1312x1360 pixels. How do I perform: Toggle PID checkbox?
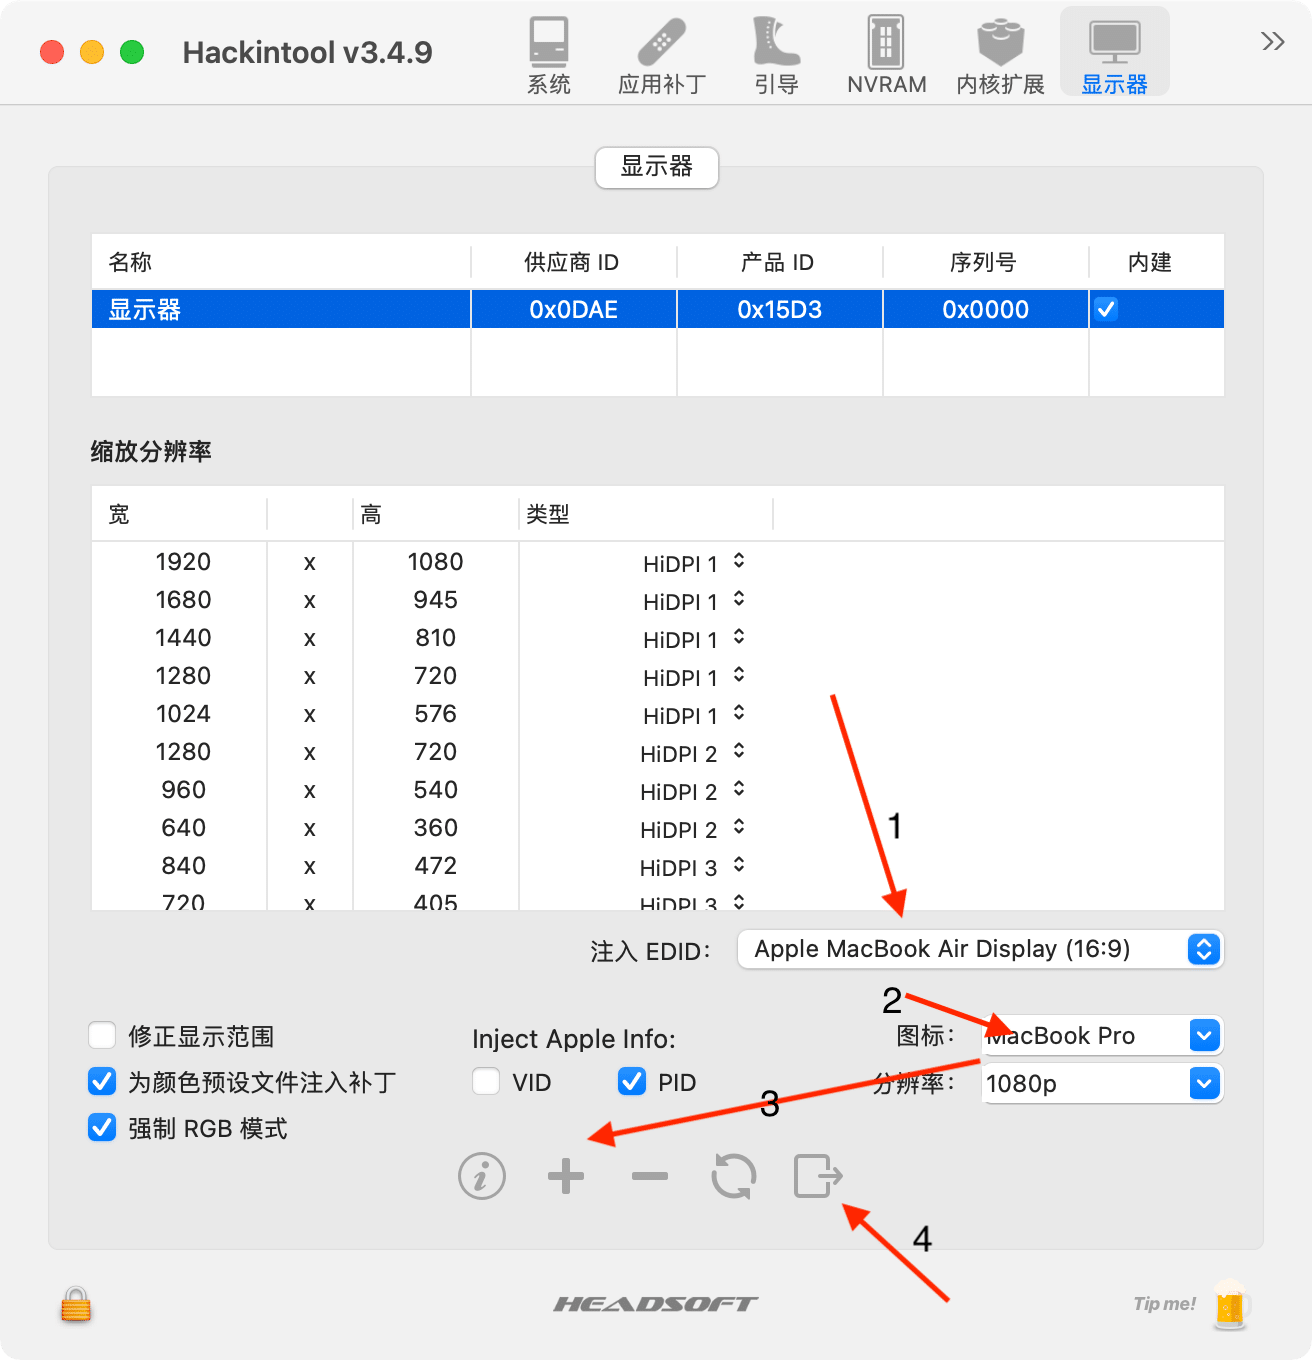pyautogui.click(x=632, y=1081)
